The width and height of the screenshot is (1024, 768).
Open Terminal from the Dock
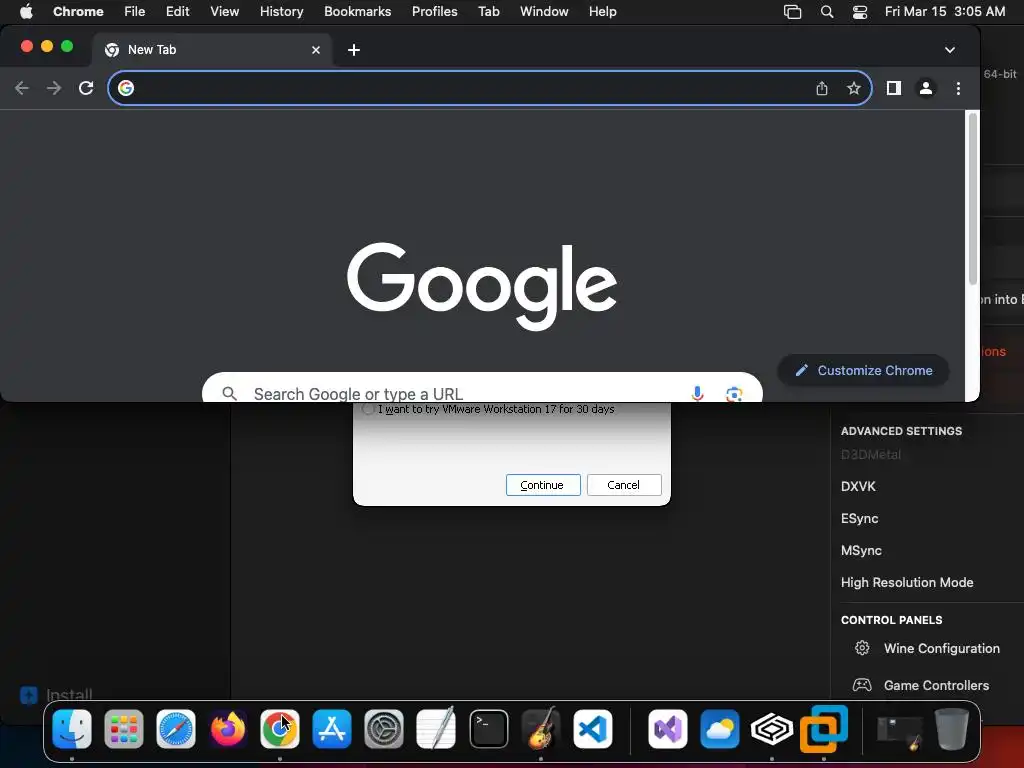pos(488,729)
